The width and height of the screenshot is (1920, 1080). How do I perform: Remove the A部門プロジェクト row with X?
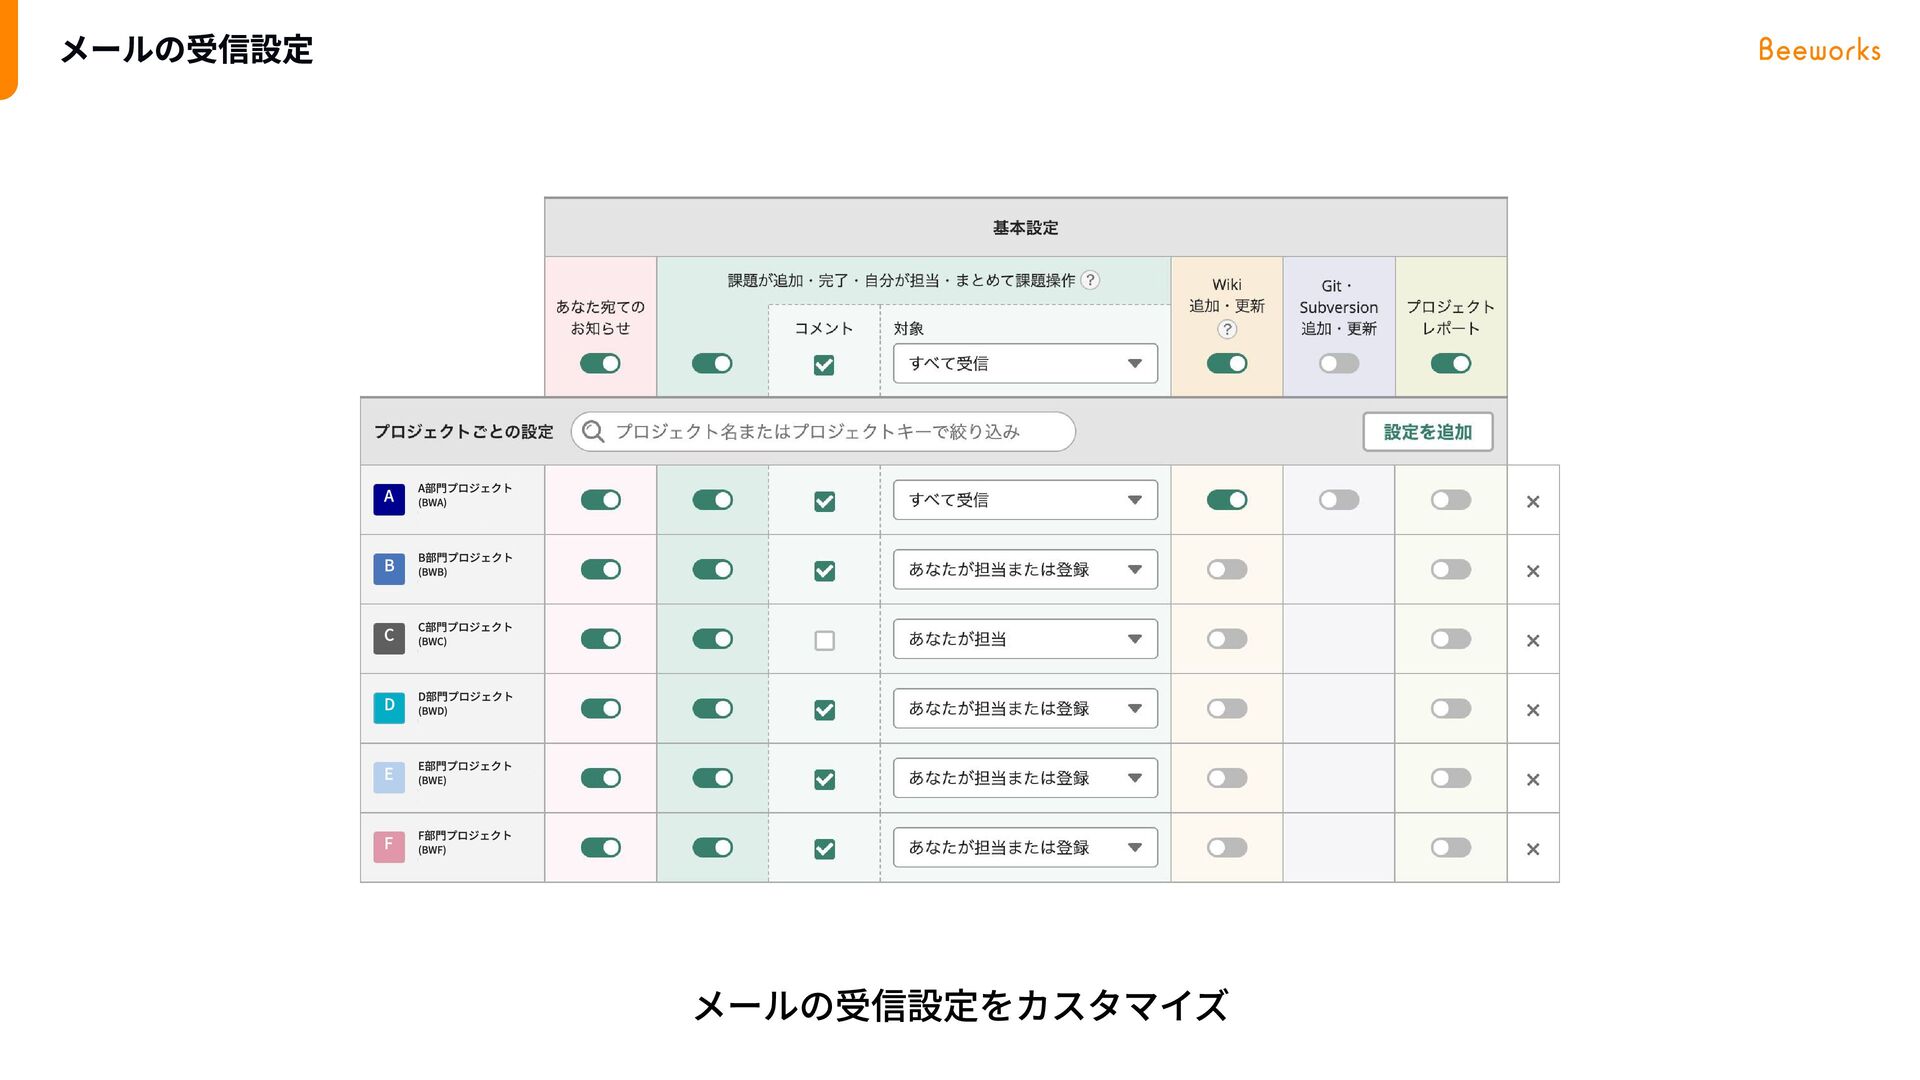pos(1533,501)
